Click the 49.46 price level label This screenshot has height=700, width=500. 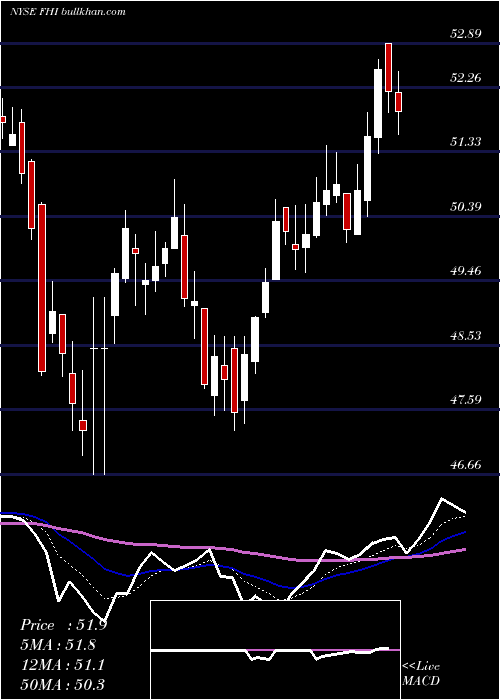pos(466,271)
